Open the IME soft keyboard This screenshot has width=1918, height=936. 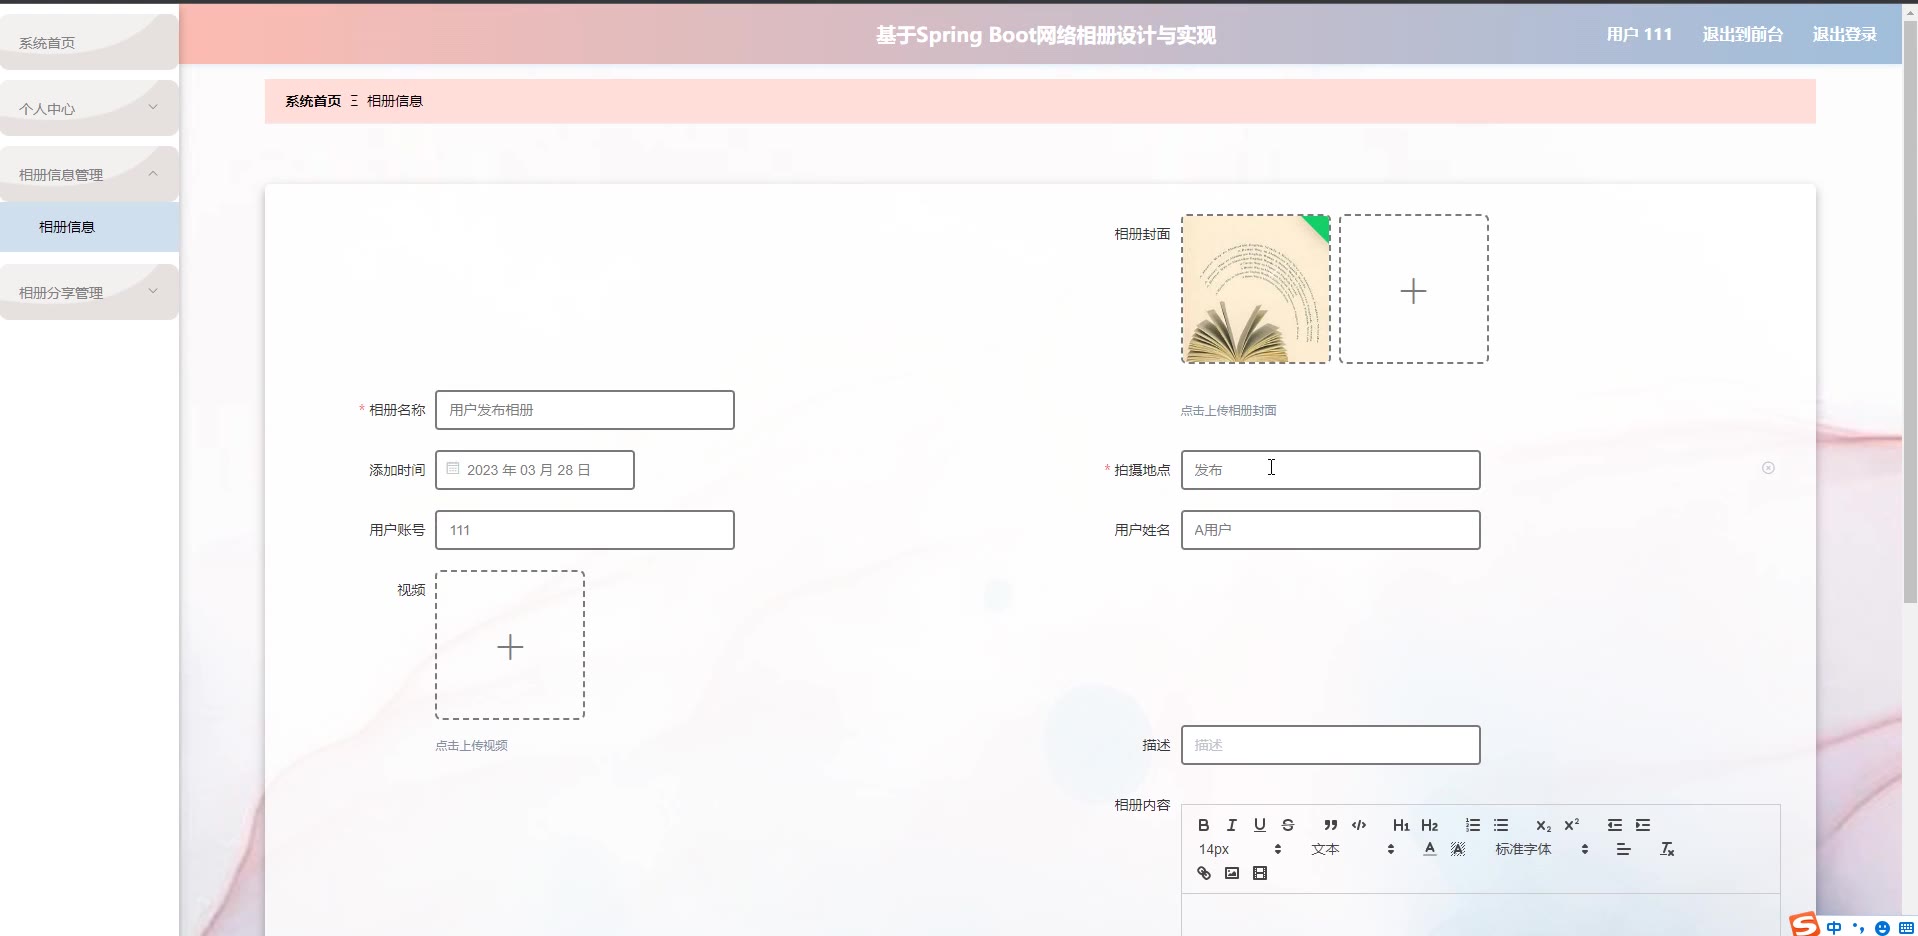pos(1906,927)
